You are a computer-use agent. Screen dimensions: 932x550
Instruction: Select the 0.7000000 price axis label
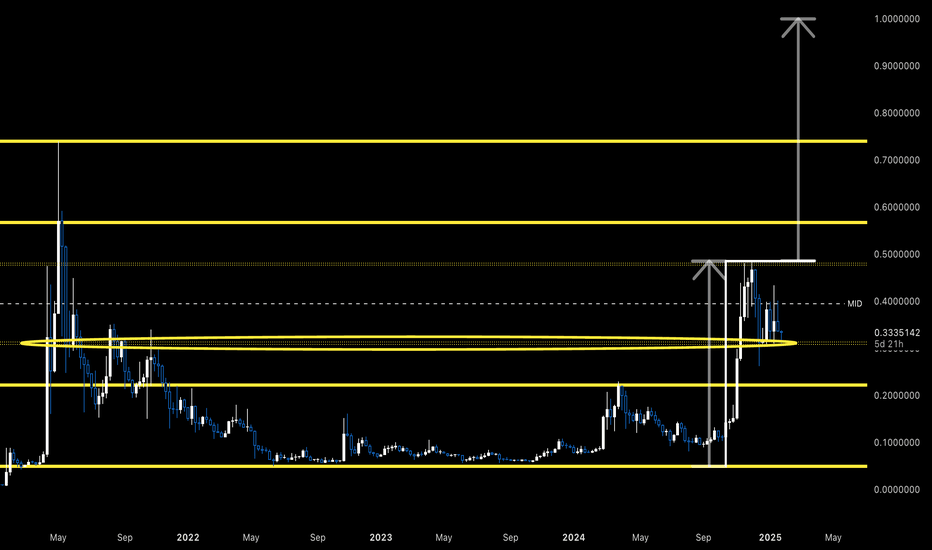pyautogui.click(x=897, y=160)
